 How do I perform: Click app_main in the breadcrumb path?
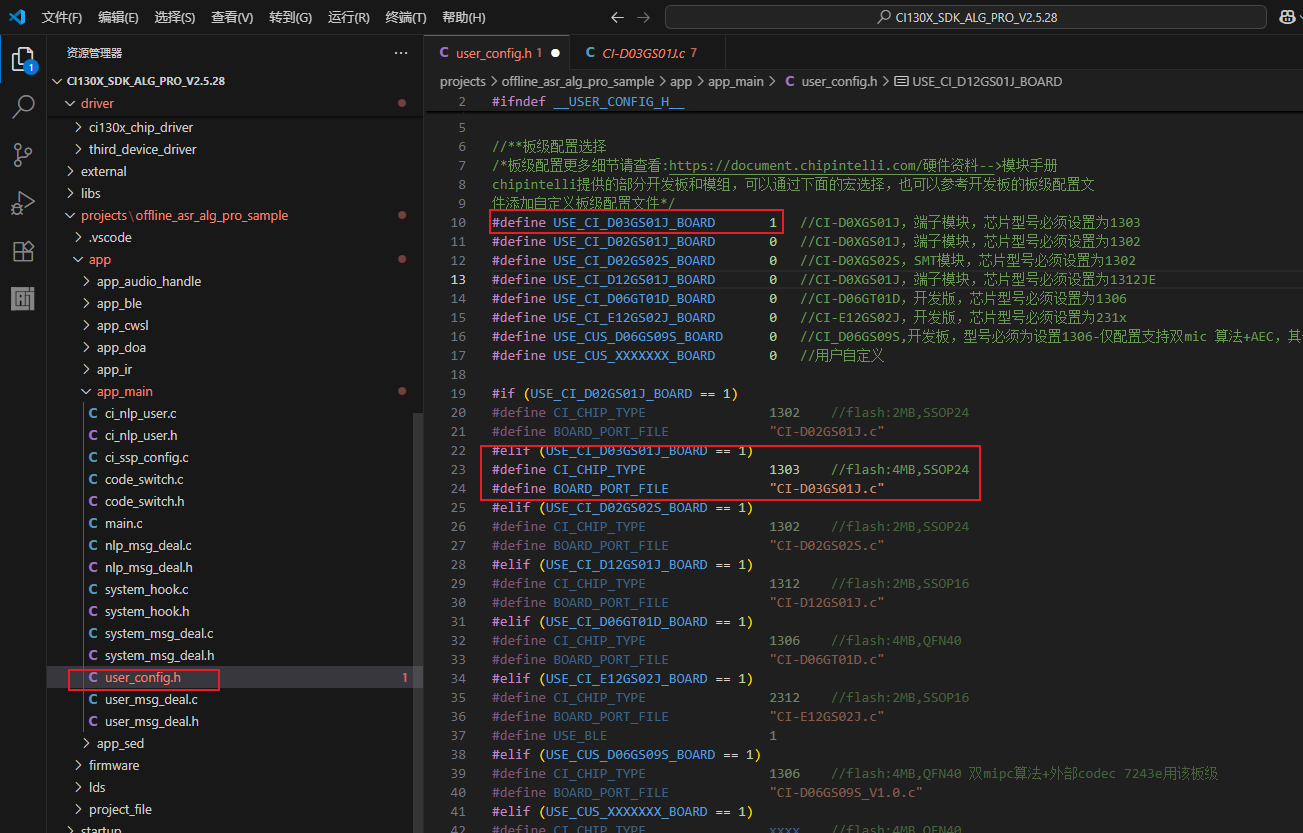tap(735, 81)
